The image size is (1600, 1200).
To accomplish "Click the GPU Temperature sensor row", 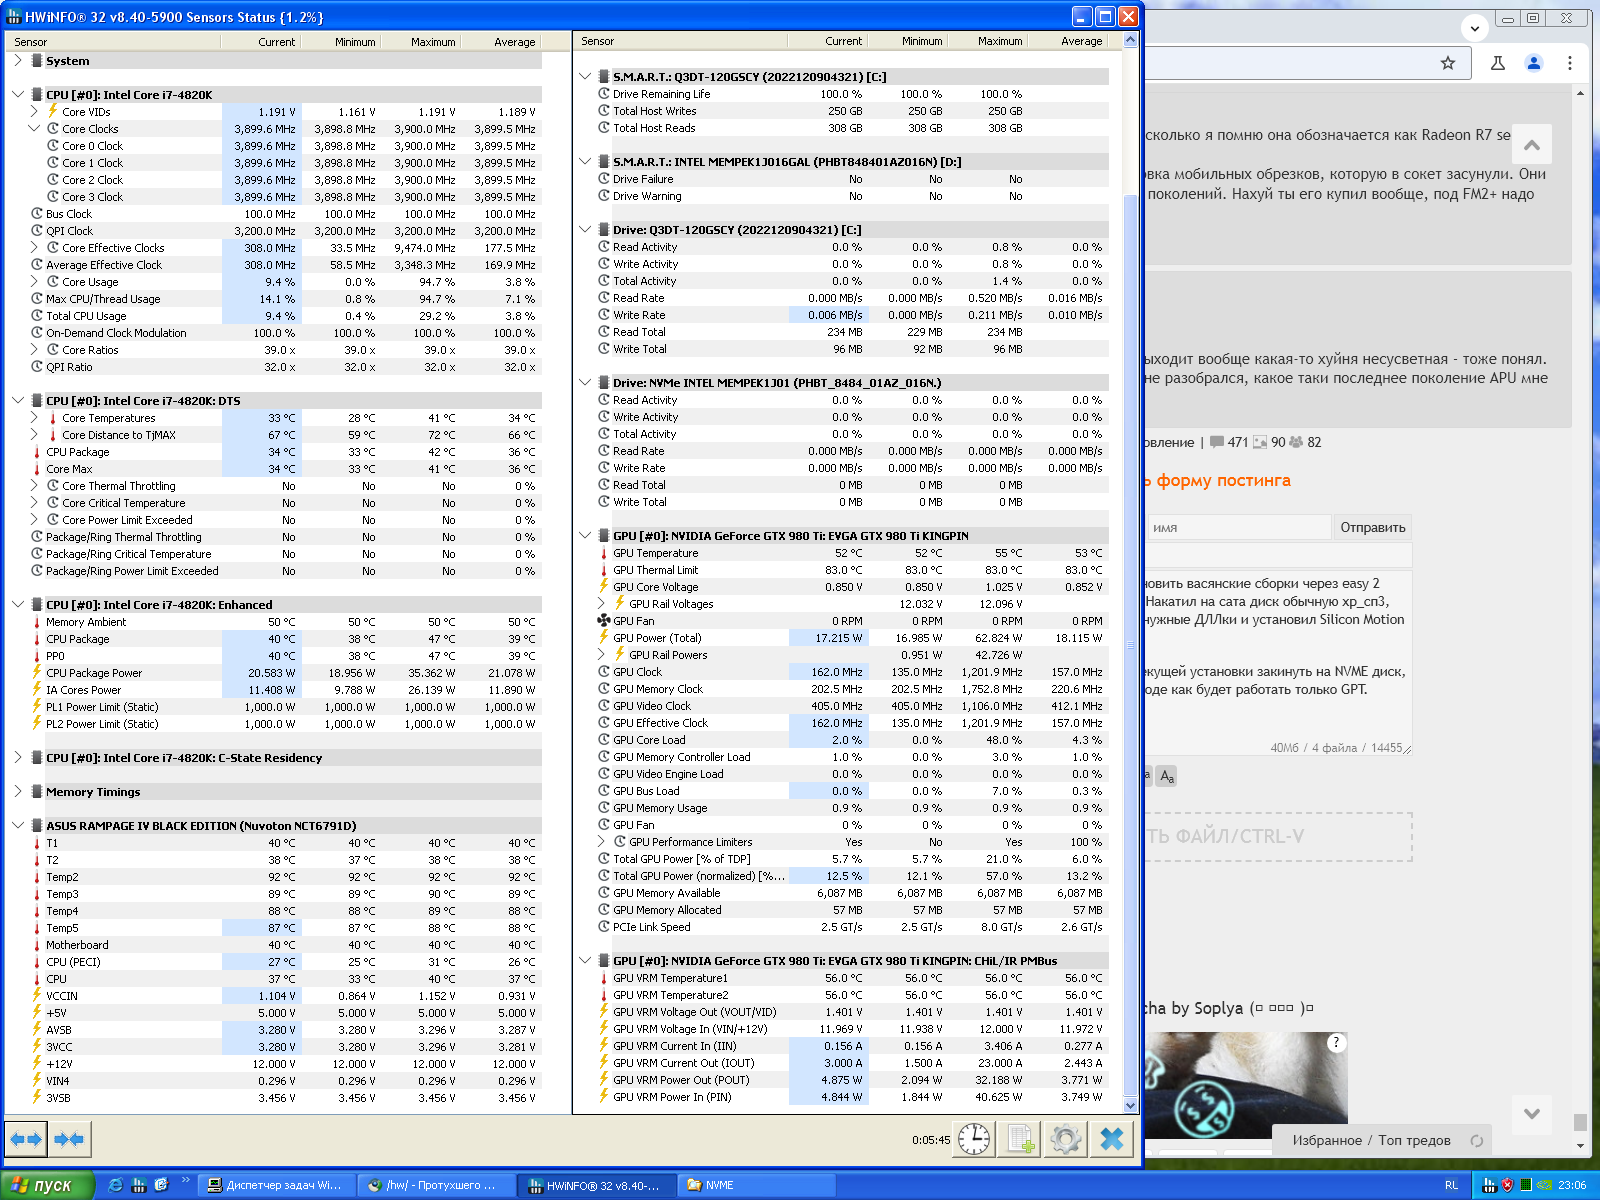I will pyautogui.click(x=852, y=553).
